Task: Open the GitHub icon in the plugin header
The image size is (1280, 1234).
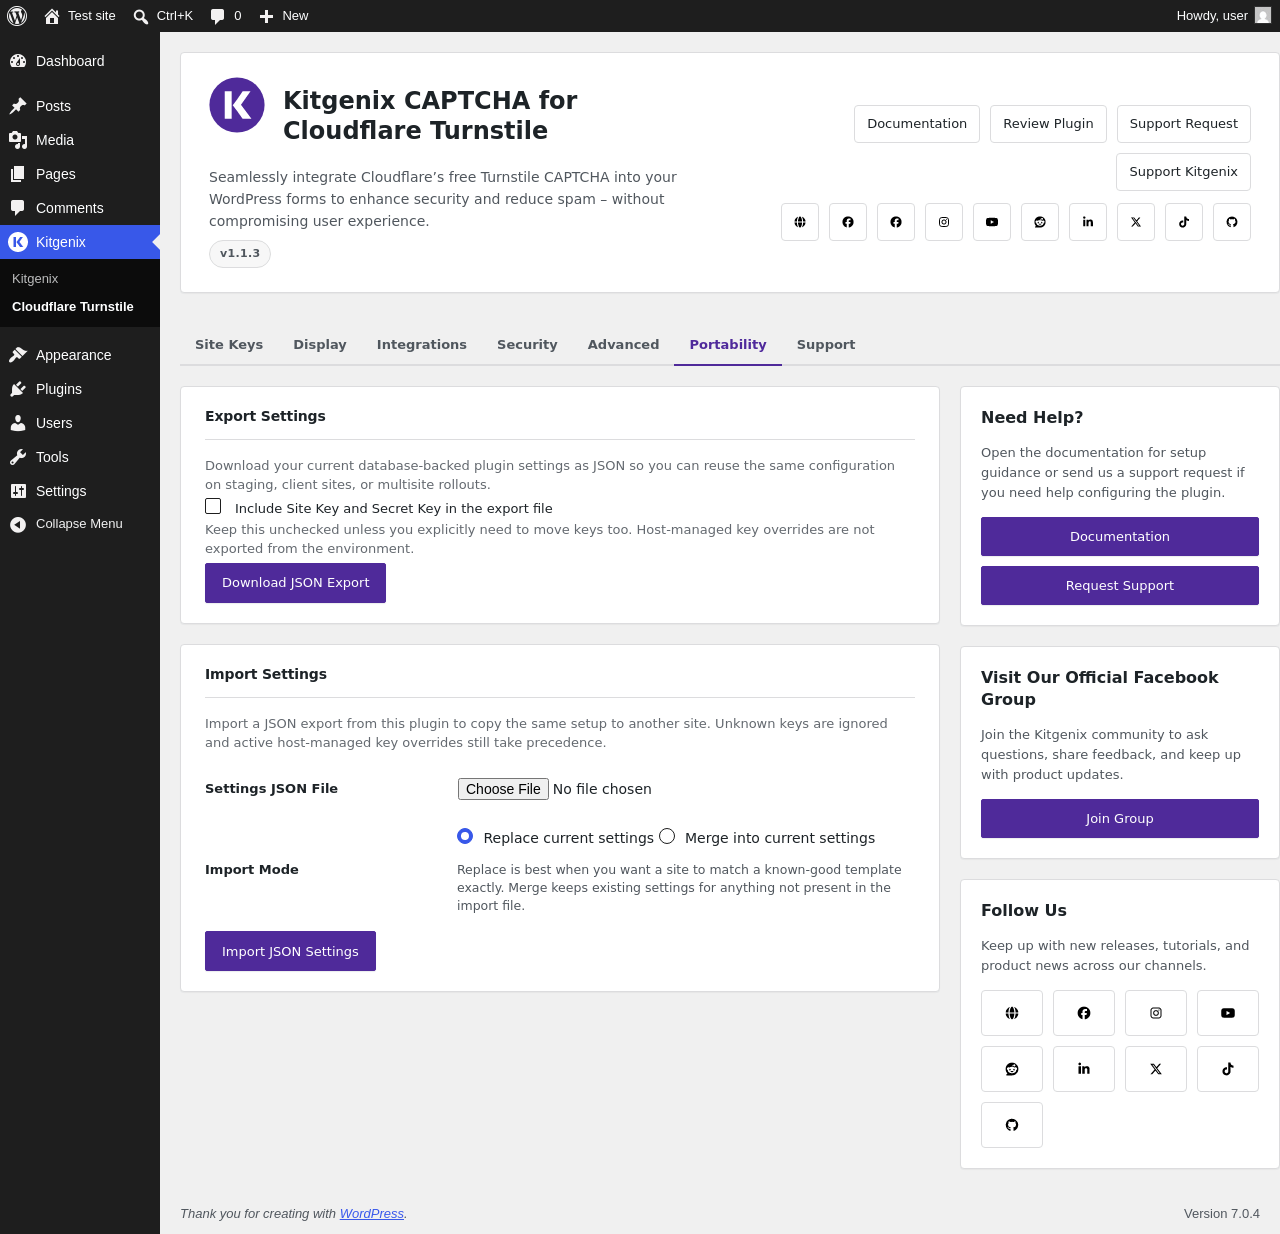Action: point(1232,222)
